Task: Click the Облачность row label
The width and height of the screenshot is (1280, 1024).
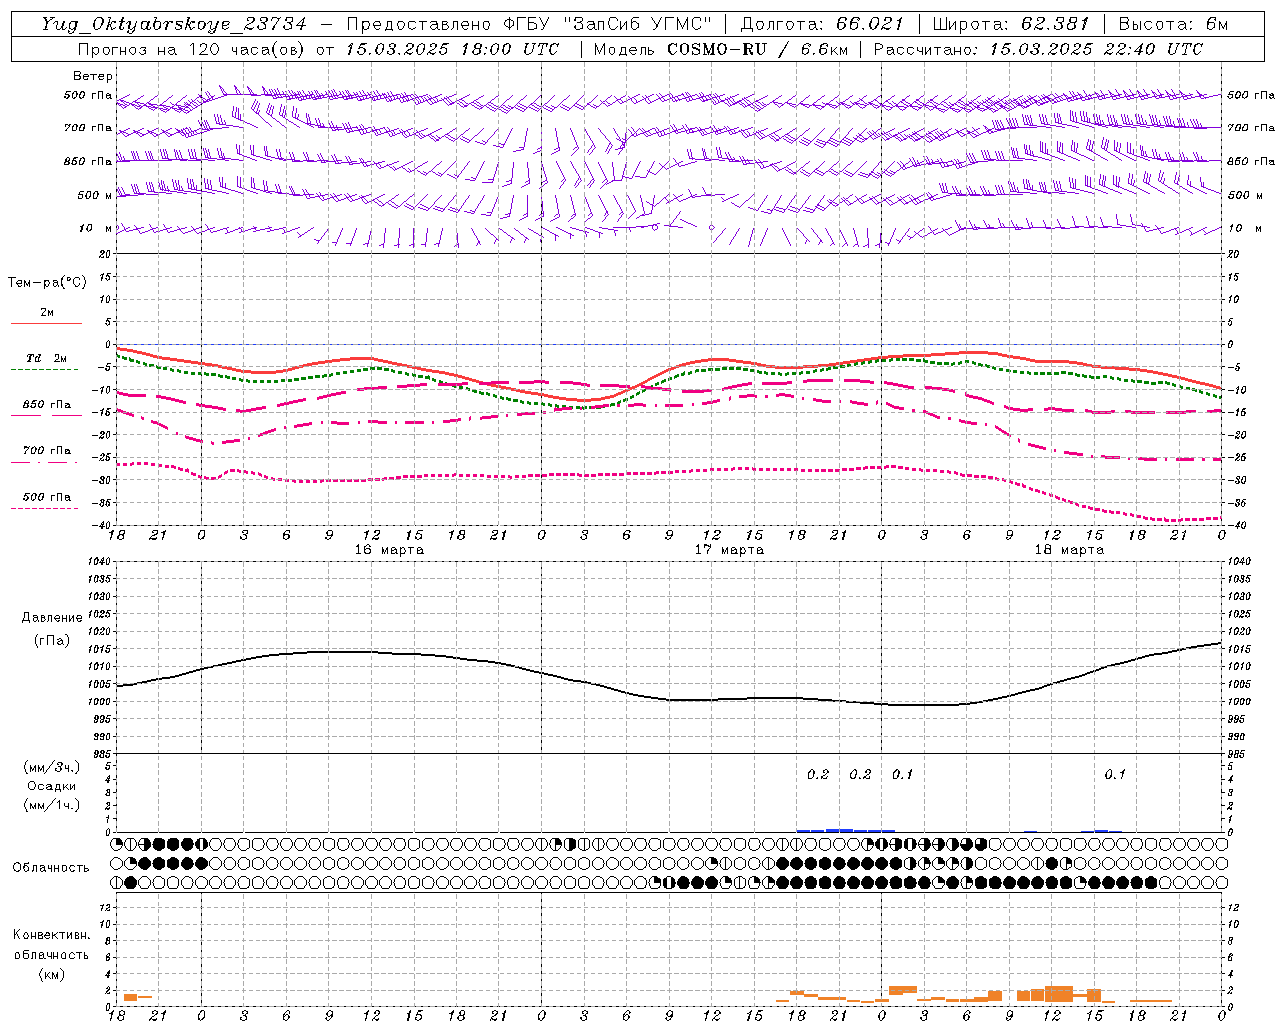Action: [x=51, y=867]
